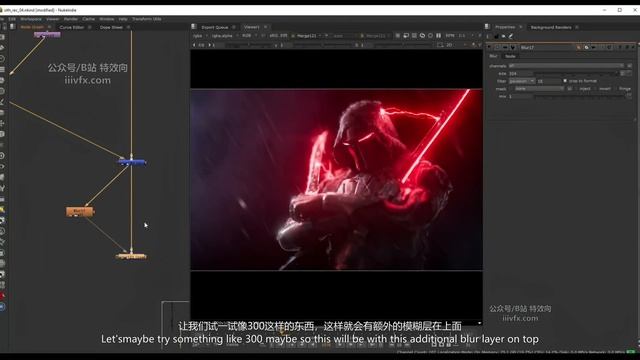This screenshot has width=640, height=360.
Task: Click the orange color icon in Blur17 header
Action: (578, 47)
